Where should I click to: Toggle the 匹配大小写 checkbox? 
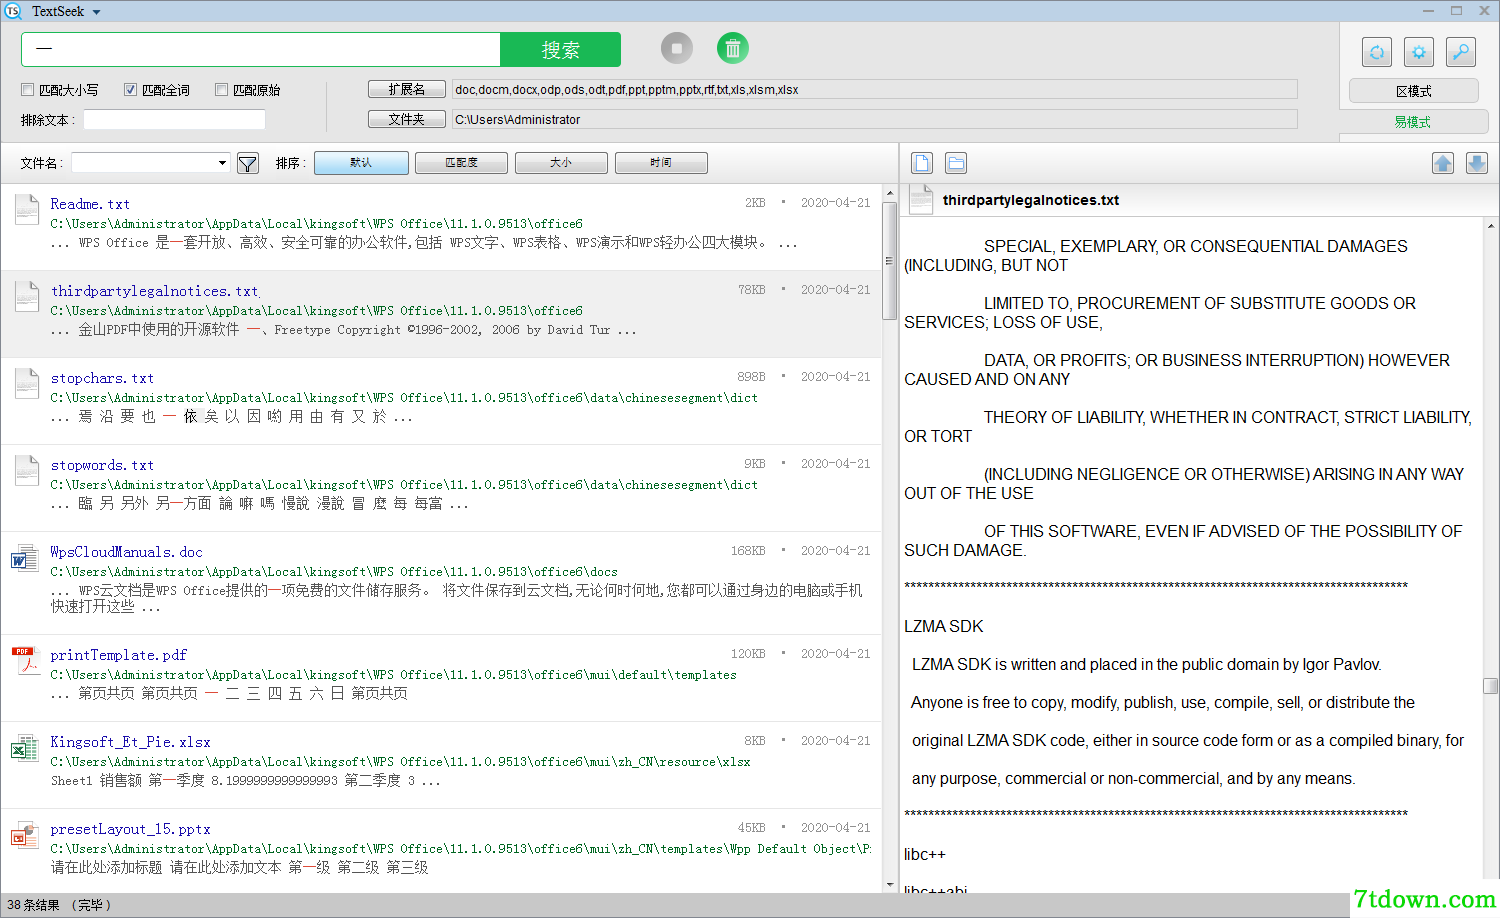28,90
